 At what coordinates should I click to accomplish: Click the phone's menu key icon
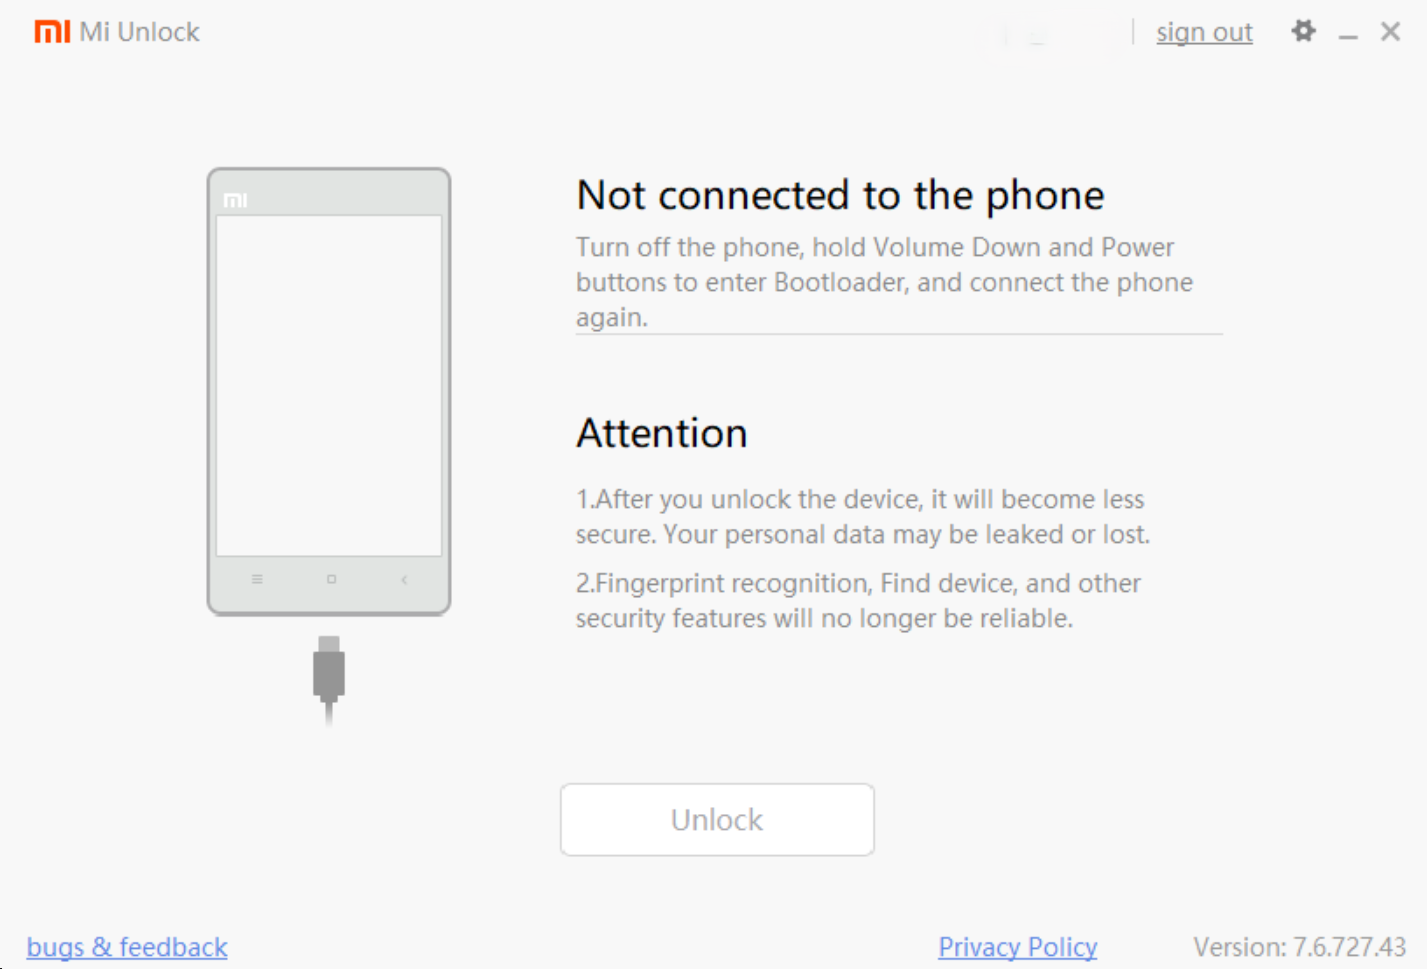[257, 579]
